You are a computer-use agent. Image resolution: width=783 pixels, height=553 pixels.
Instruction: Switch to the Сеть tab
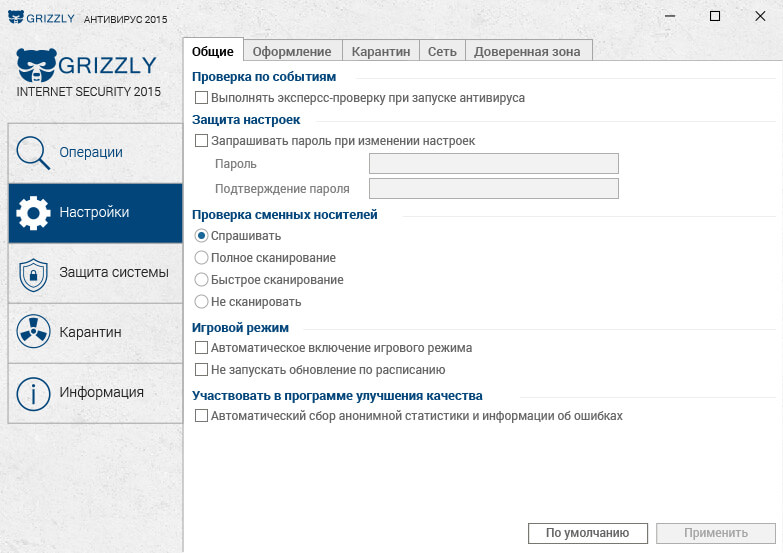442,51
